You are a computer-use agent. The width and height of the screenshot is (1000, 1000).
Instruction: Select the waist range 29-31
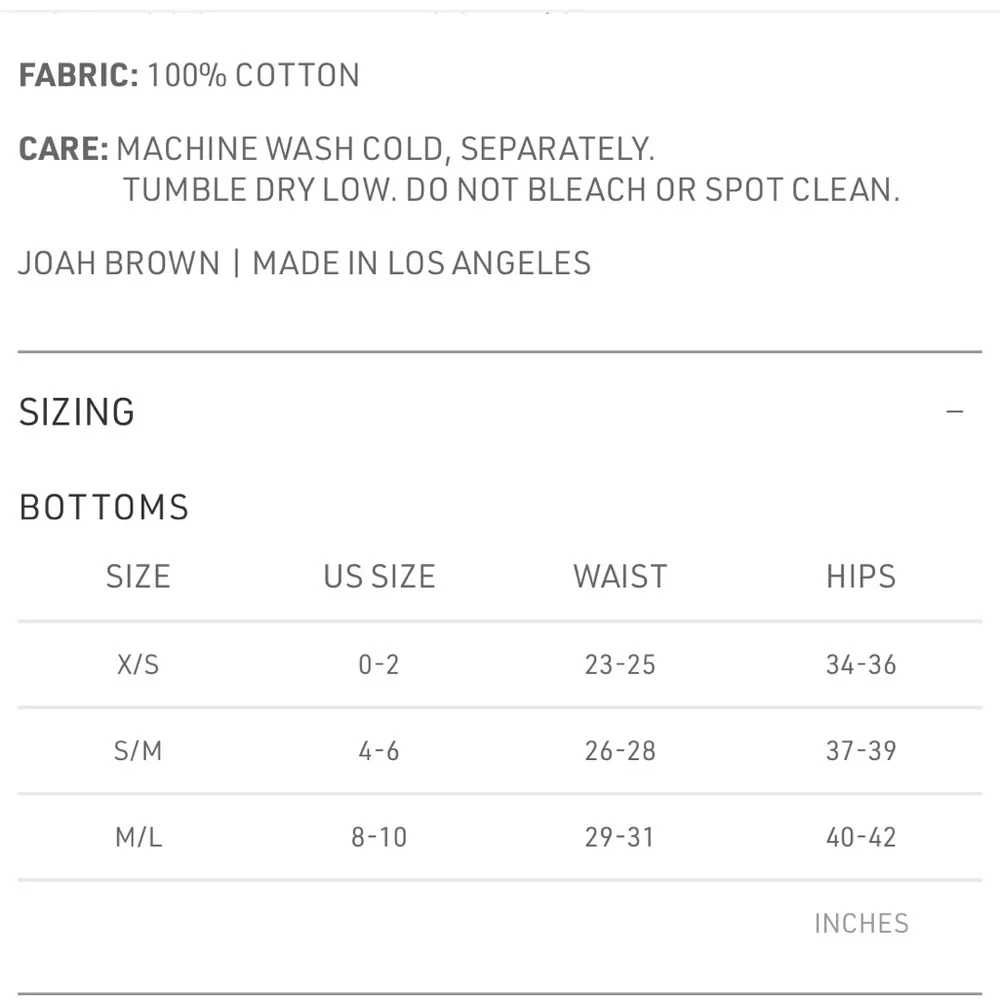(620, 837)
